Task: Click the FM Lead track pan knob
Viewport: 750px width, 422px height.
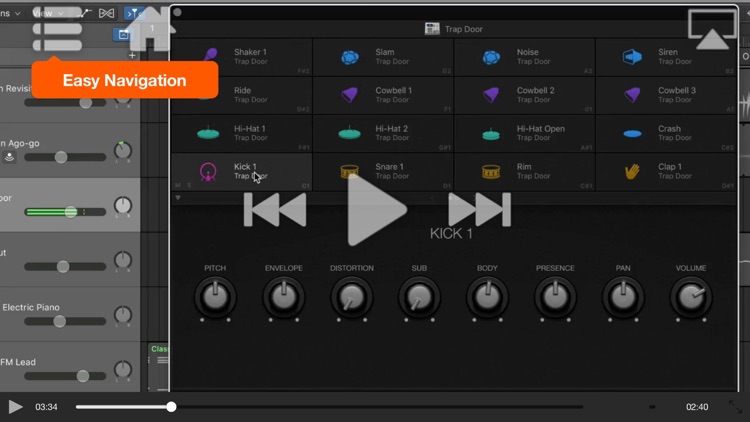Action: click(123, 369)
